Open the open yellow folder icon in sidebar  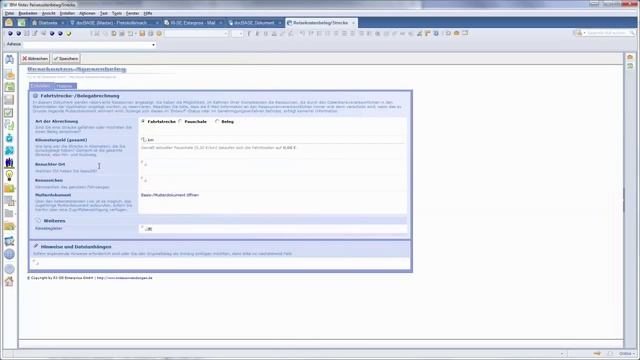(x=9, y=226)
